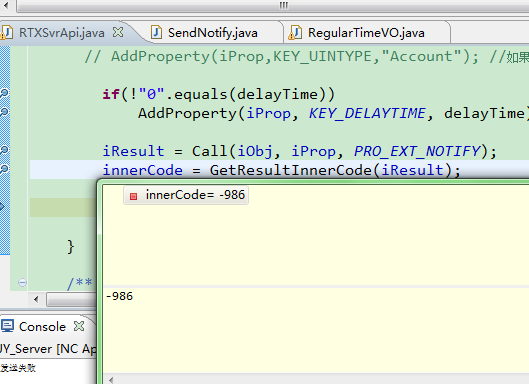The image size is (529, 384).
Task: Close the RTXSvrApi.java editor tab
Action: 118,32
